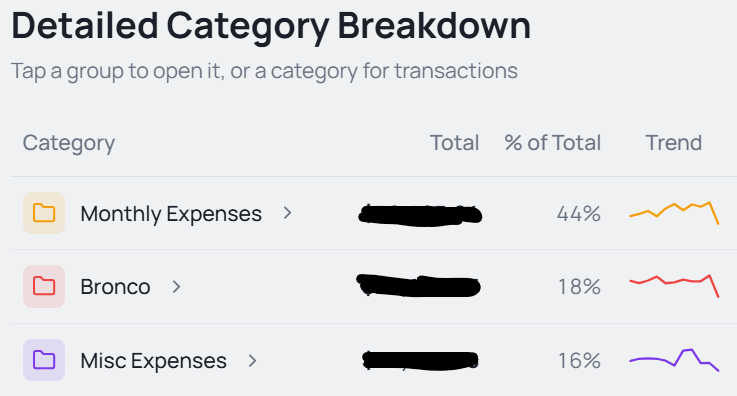The height and width of the screenshot is (396, 737).
Task: Sort by the % of Total header
Action: pos(552,142)
